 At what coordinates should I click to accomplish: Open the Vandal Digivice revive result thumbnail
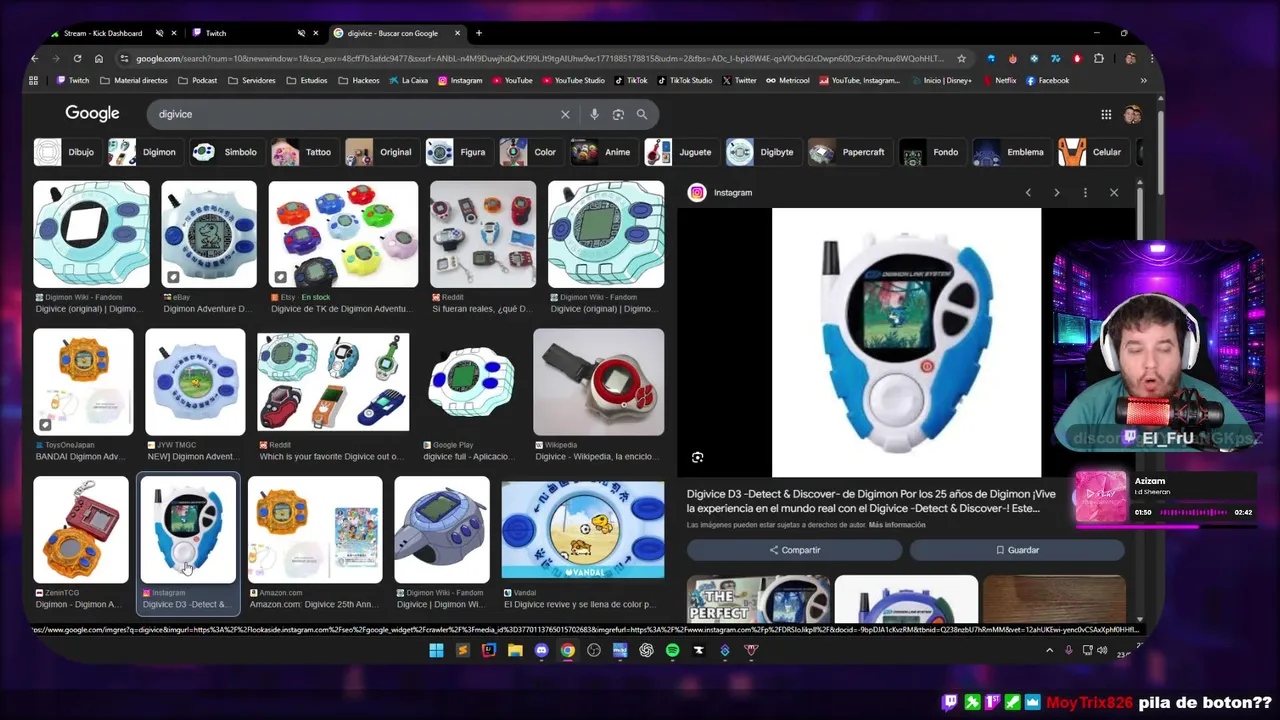582,530
